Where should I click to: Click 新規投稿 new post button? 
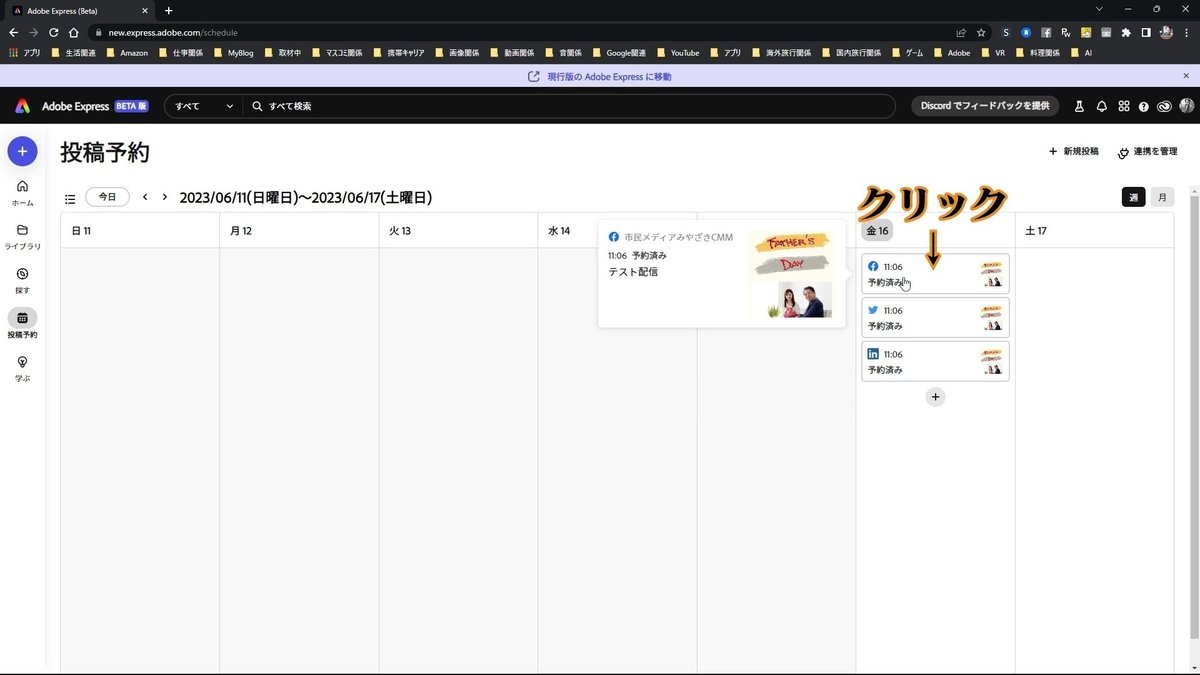point(1073,151)
